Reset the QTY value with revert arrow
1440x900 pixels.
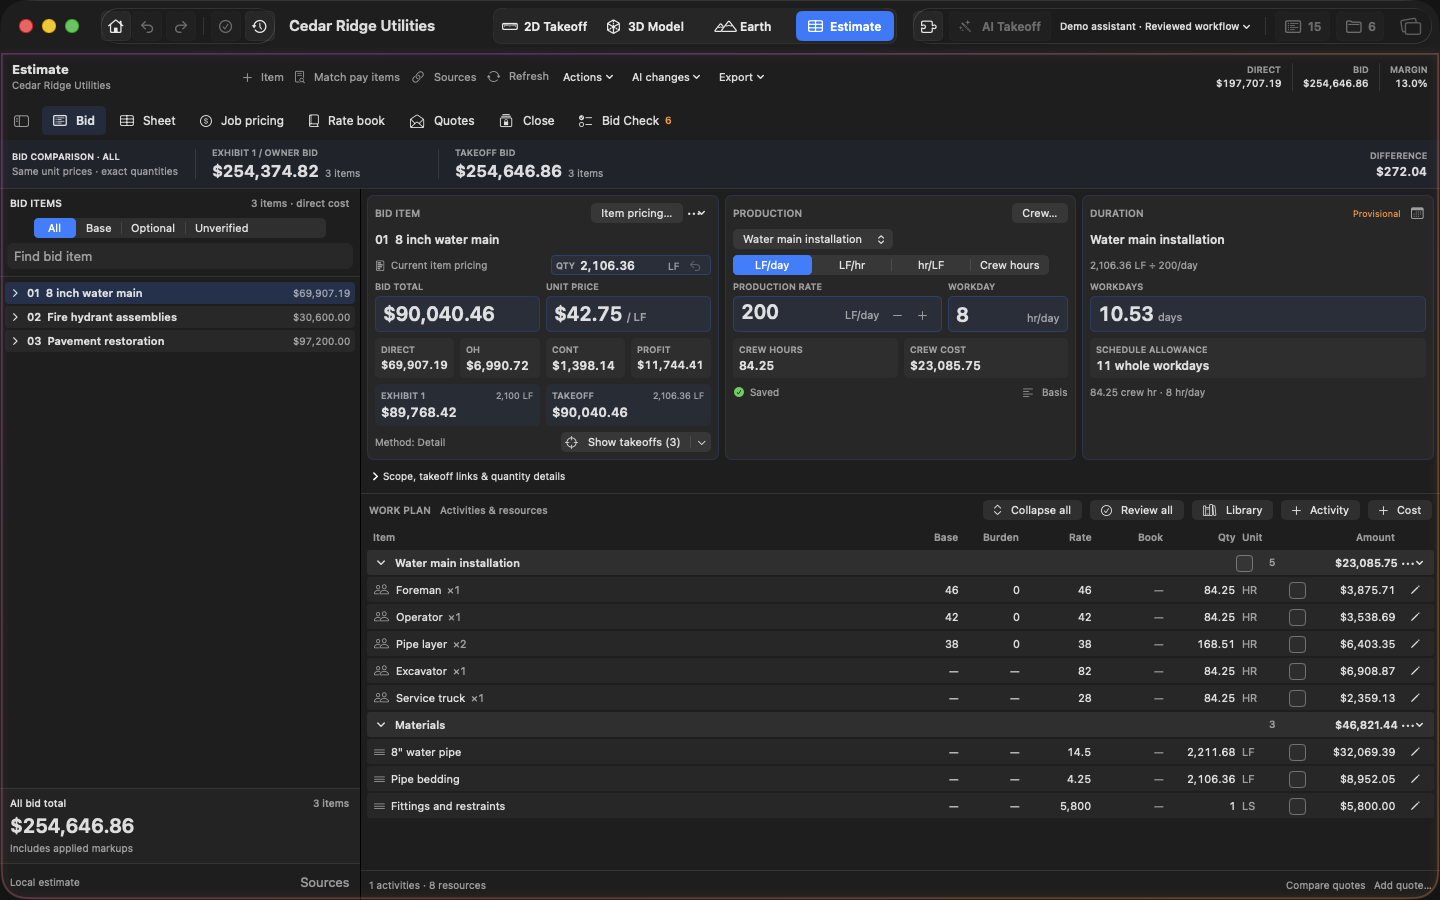[695, 266]
